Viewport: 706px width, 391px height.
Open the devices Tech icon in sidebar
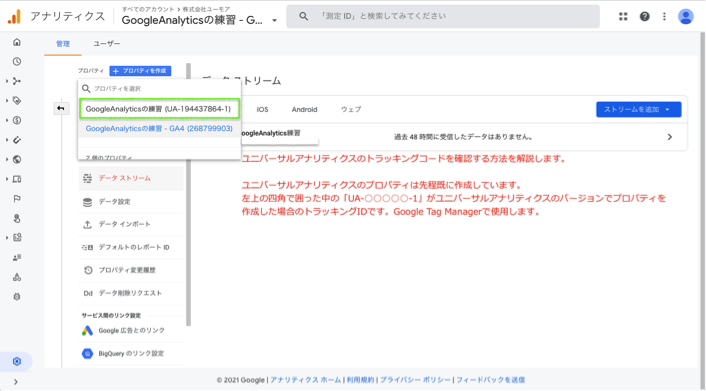click(x=17, y=179)
